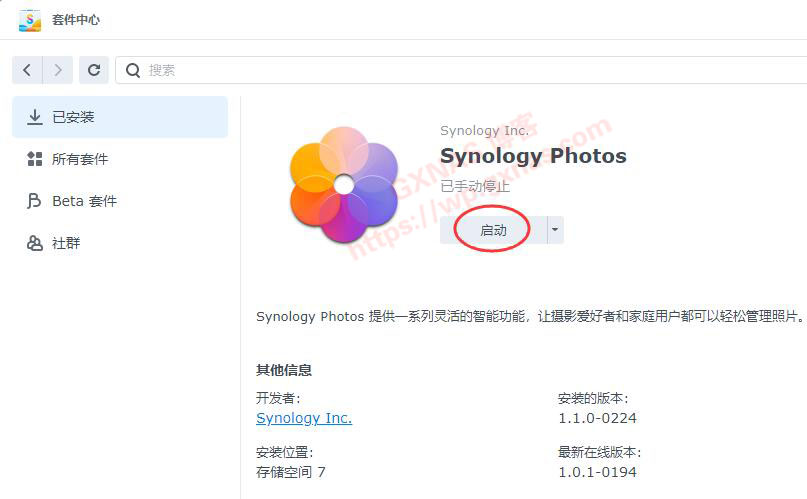Viewport: 807px width, 499px height.
Task: Switch to Beta 套件 section
Action: 84,201
